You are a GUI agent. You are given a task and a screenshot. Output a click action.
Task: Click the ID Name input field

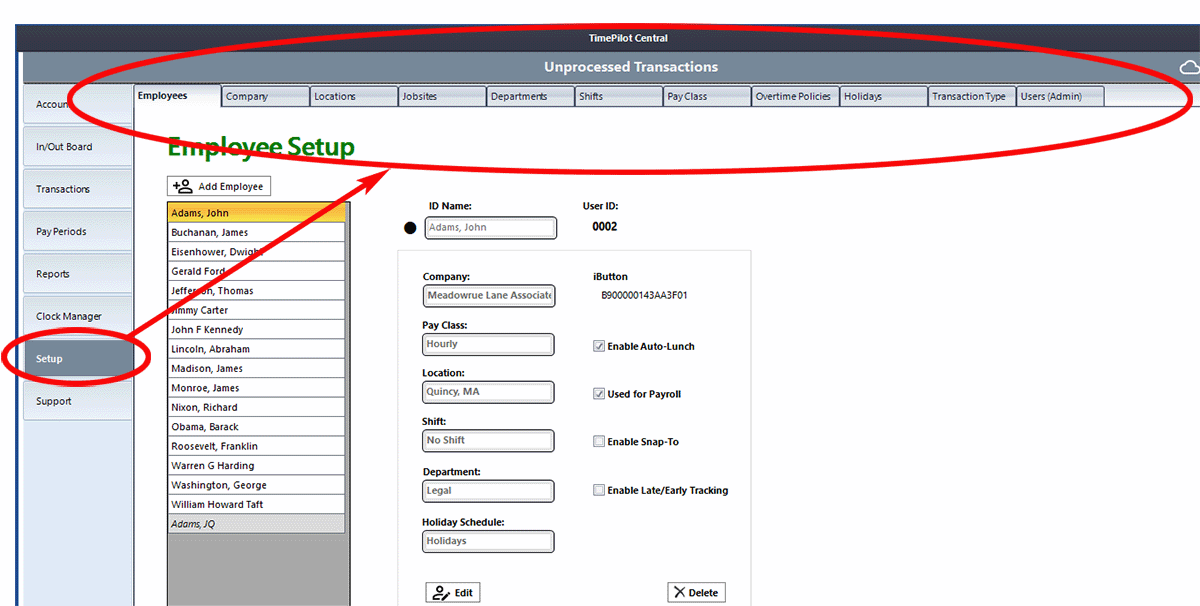click(x=490, y=227)
